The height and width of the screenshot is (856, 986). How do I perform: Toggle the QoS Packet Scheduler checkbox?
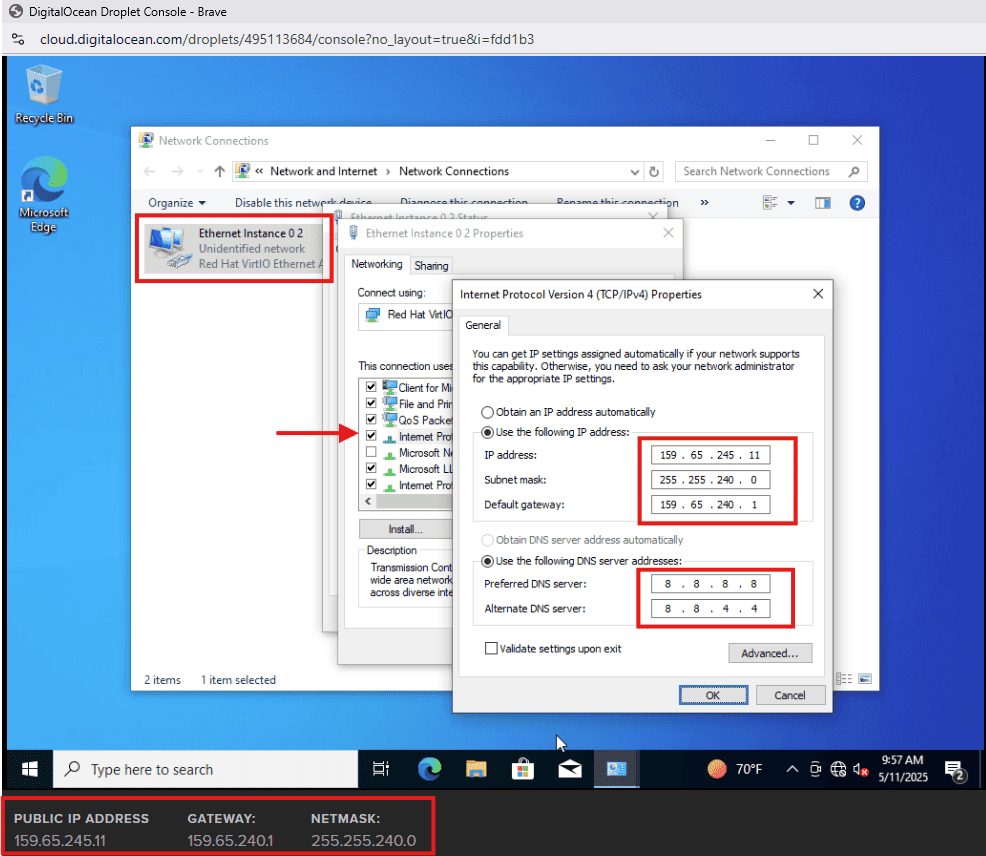371,419
